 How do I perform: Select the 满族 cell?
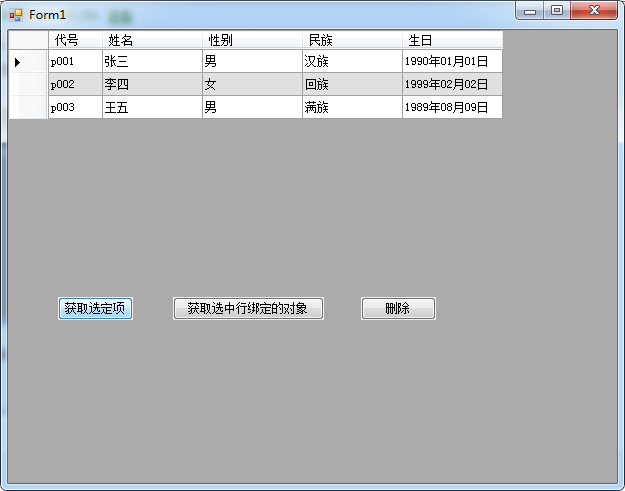pyautogui.click(x=352, y=107)
